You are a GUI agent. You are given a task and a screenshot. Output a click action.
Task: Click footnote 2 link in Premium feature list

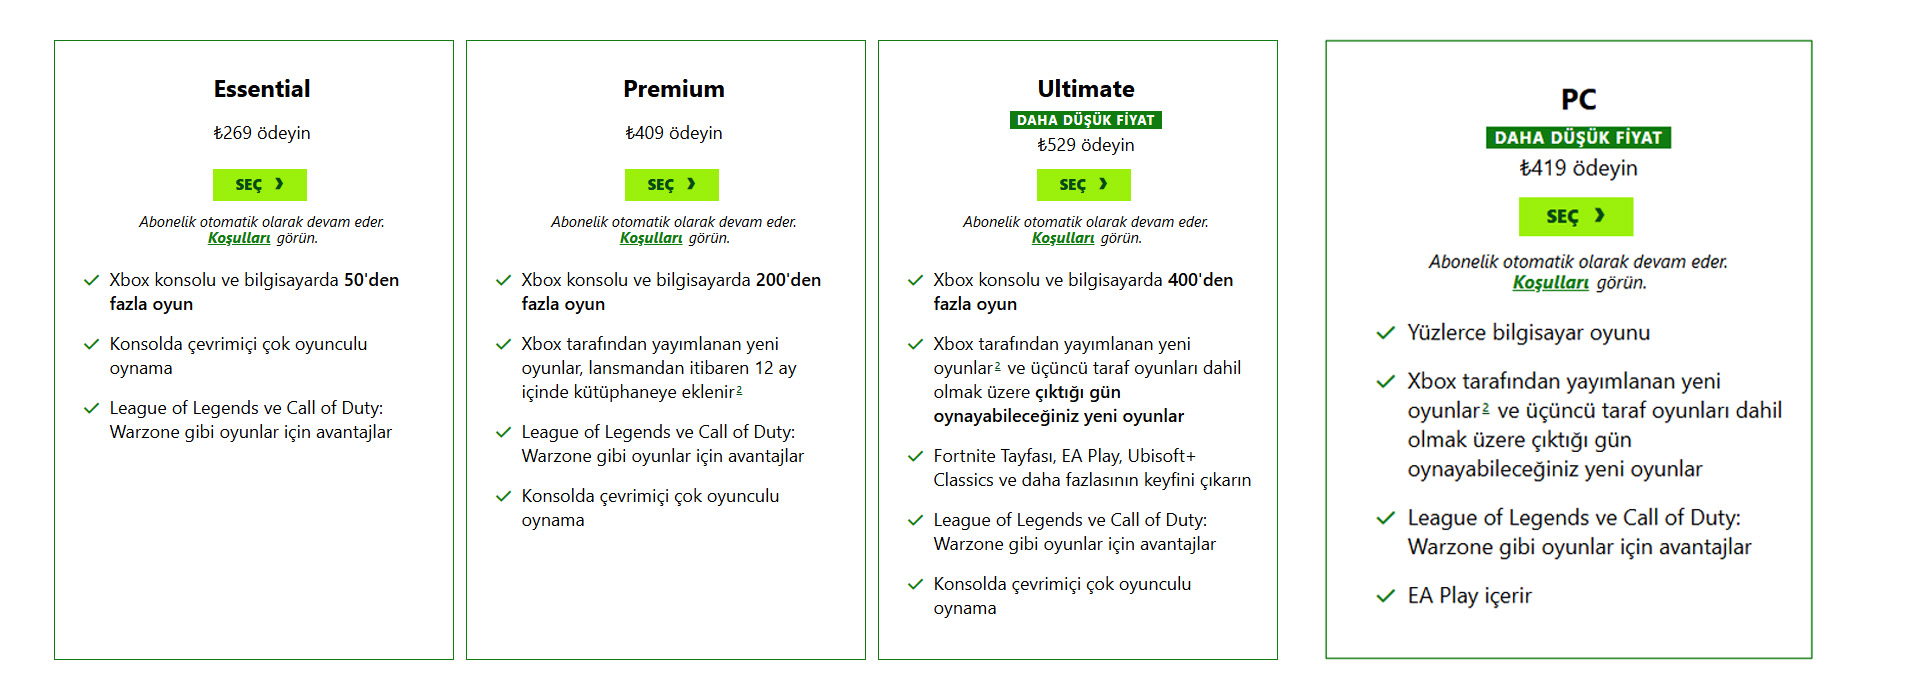739,390
